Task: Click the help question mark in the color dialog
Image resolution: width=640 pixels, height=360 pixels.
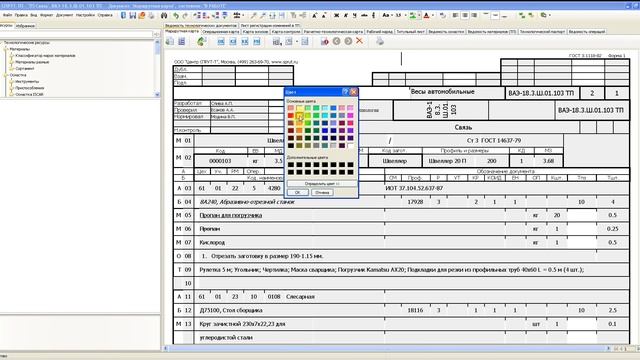Action: click(345, 92)
